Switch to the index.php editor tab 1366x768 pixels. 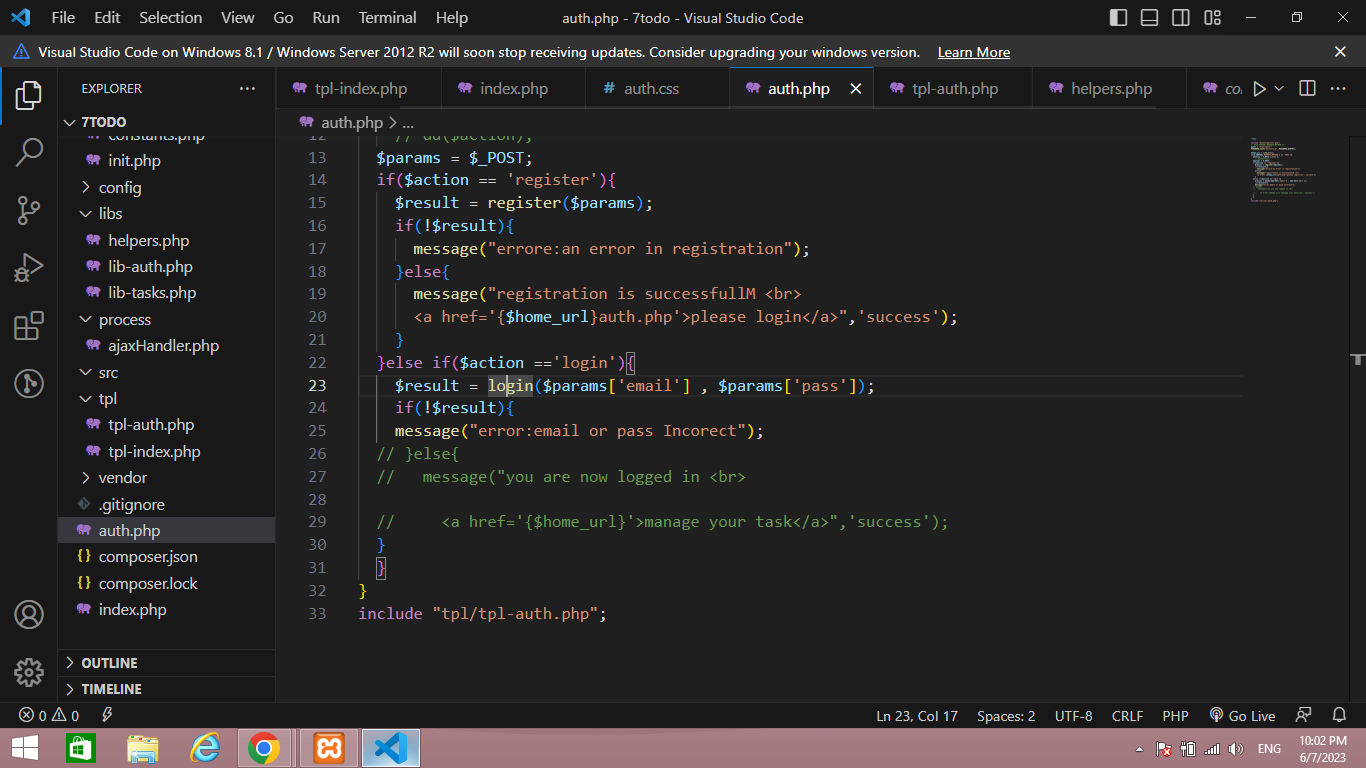click(x=514, y=89)
